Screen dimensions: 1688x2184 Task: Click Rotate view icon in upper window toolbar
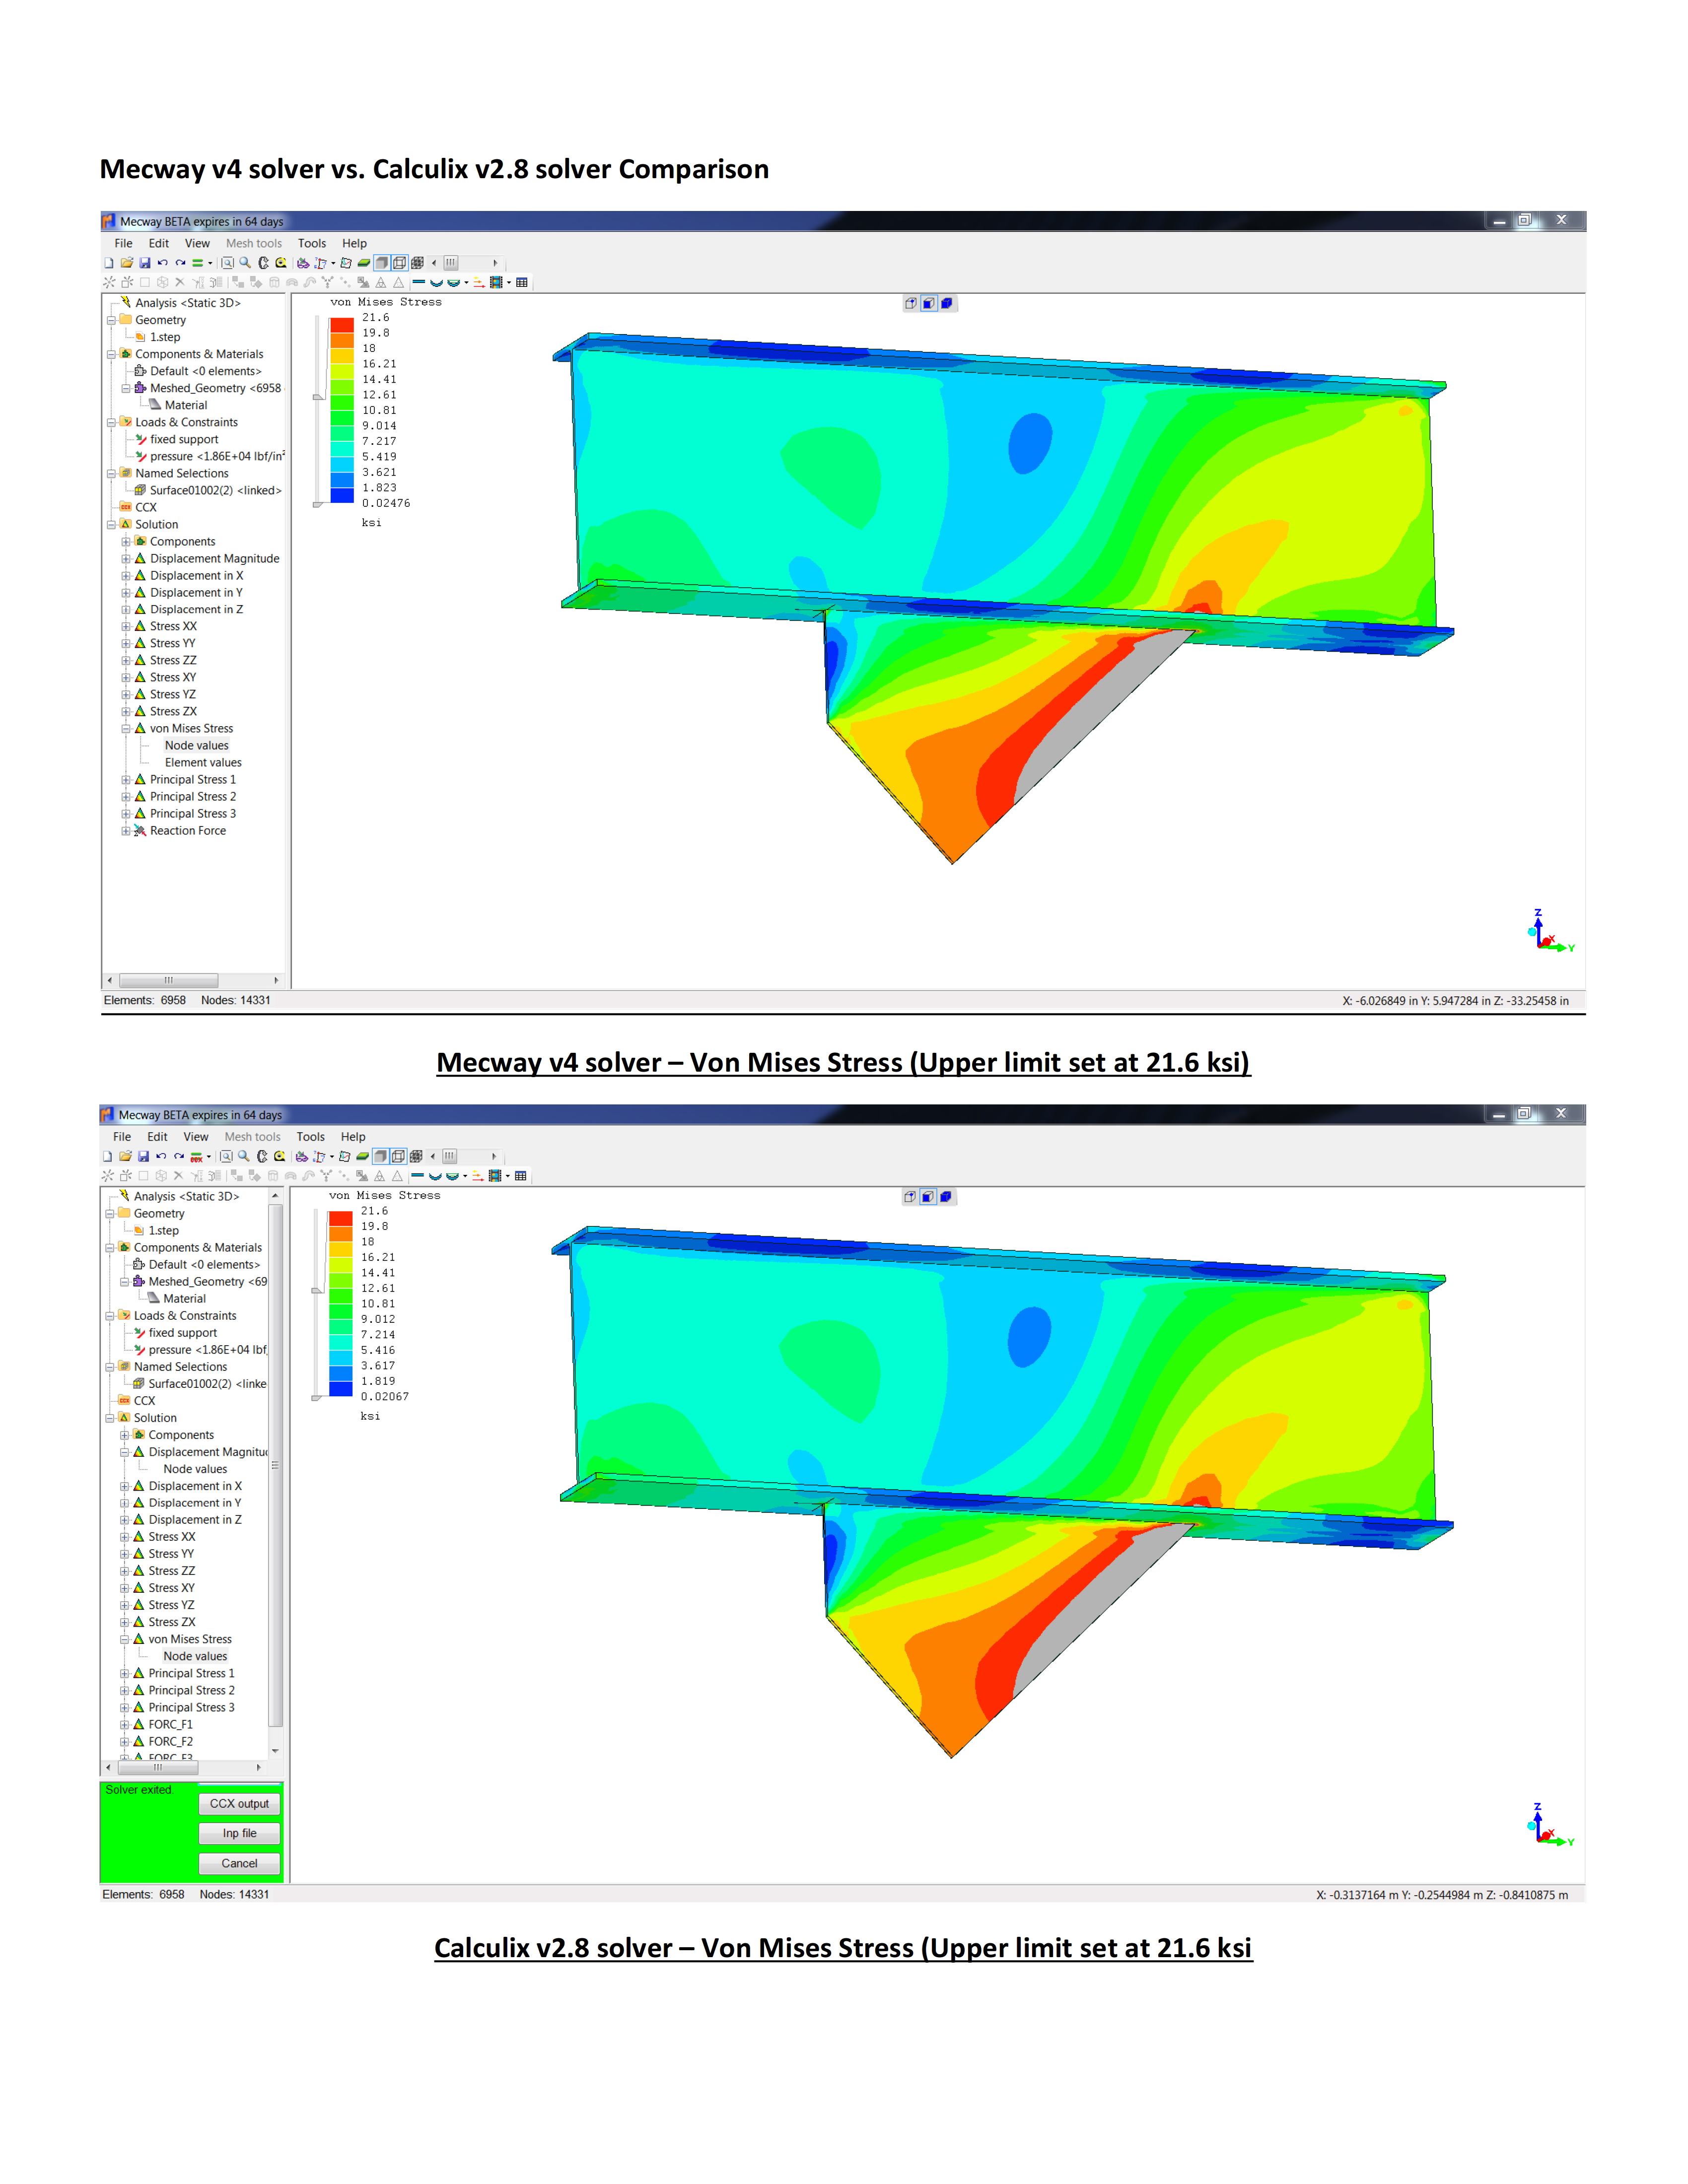tap(263, 263)
